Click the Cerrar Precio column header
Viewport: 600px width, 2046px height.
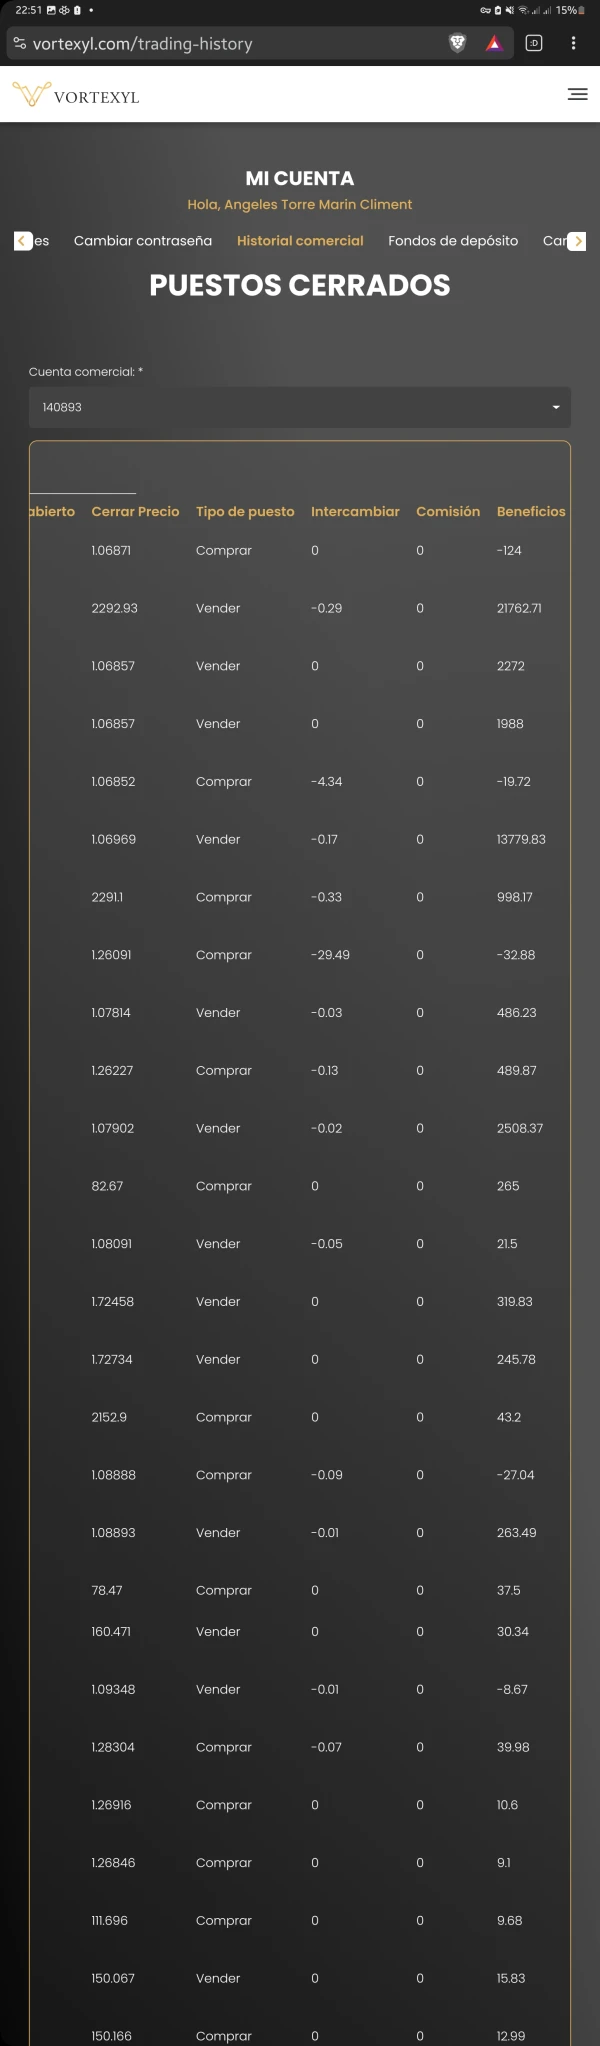click(135, 511)
